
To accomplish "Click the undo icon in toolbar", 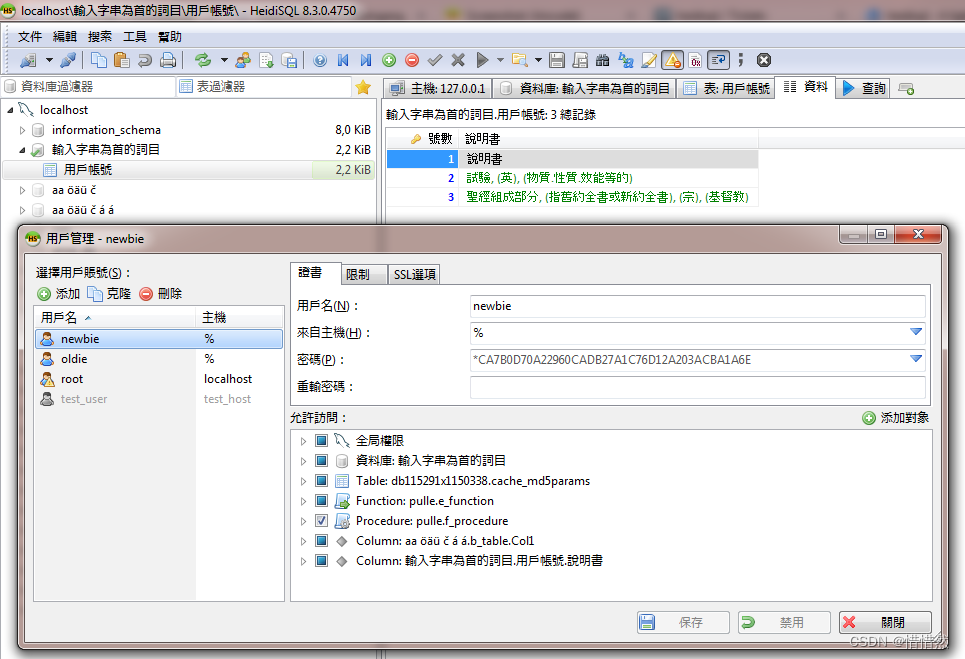I will coord(145,60).
